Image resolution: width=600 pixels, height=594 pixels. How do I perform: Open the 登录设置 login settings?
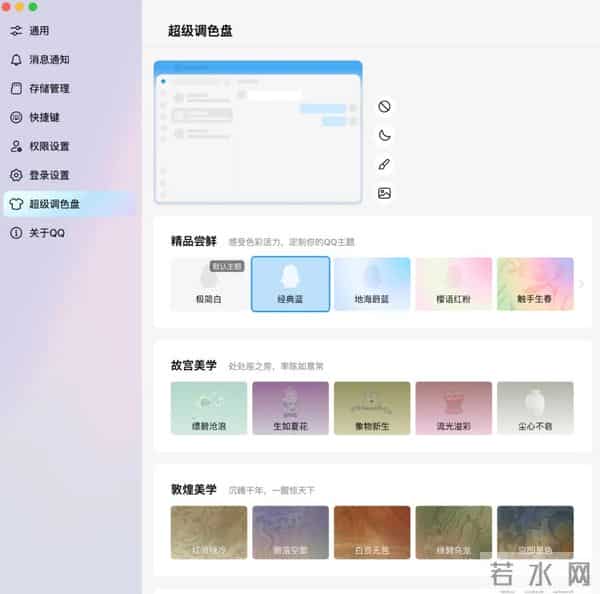[x=69, y=175]
